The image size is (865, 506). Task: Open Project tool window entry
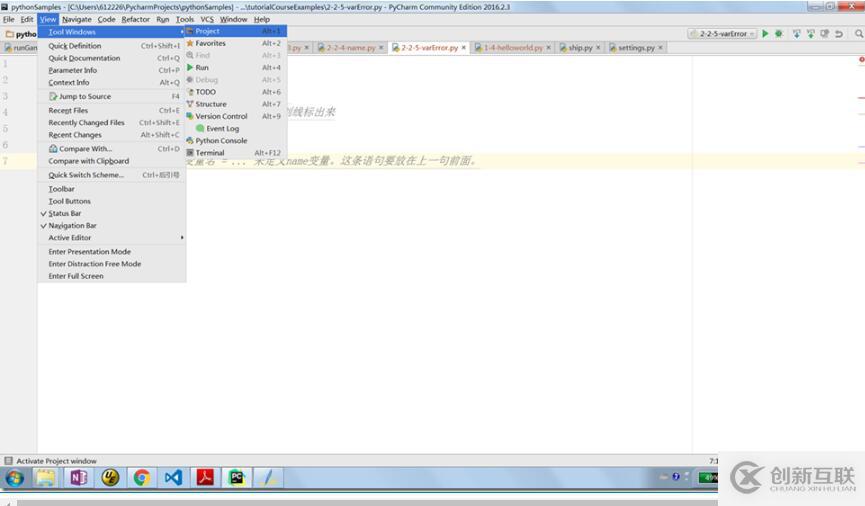tap(236, 31)
